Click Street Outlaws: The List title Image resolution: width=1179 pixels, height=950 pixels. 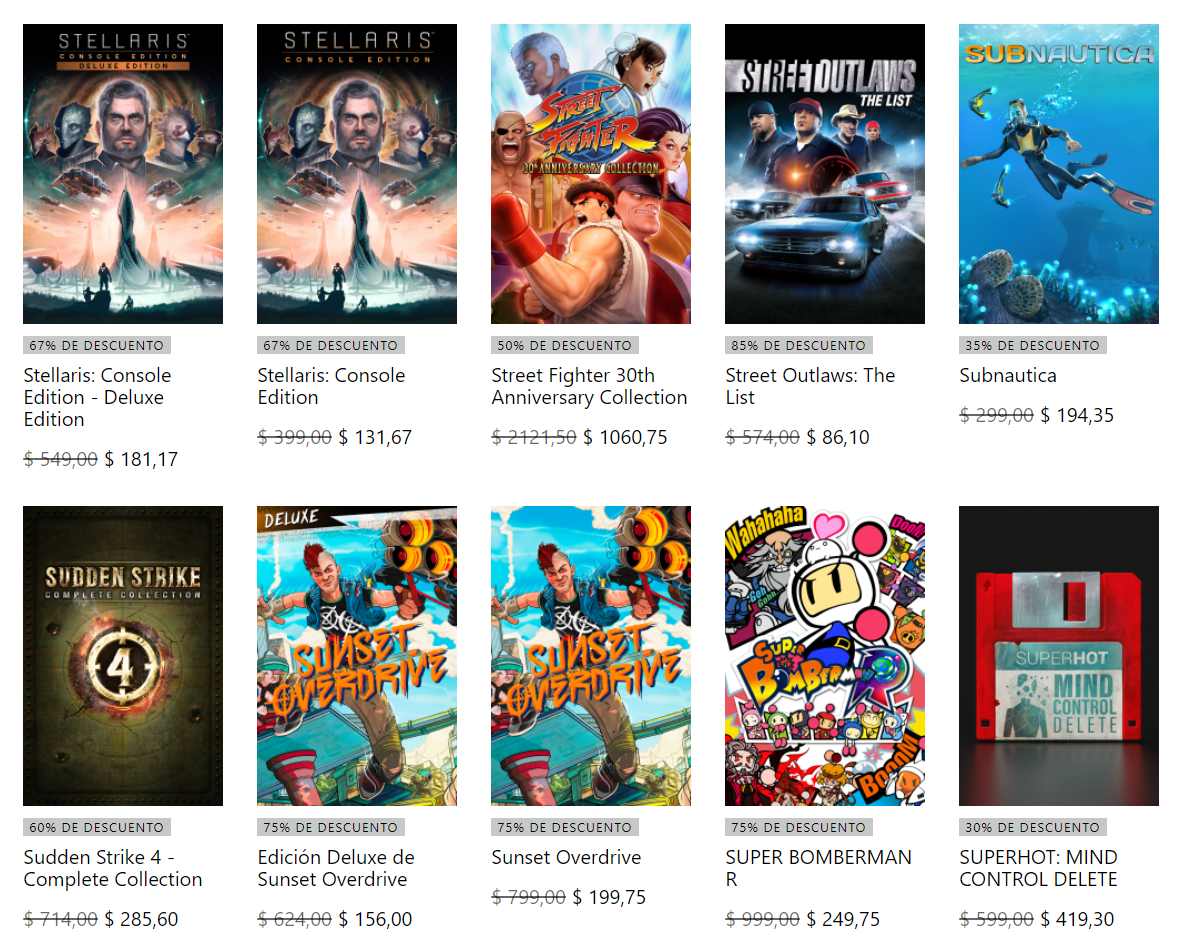[810, 386]
